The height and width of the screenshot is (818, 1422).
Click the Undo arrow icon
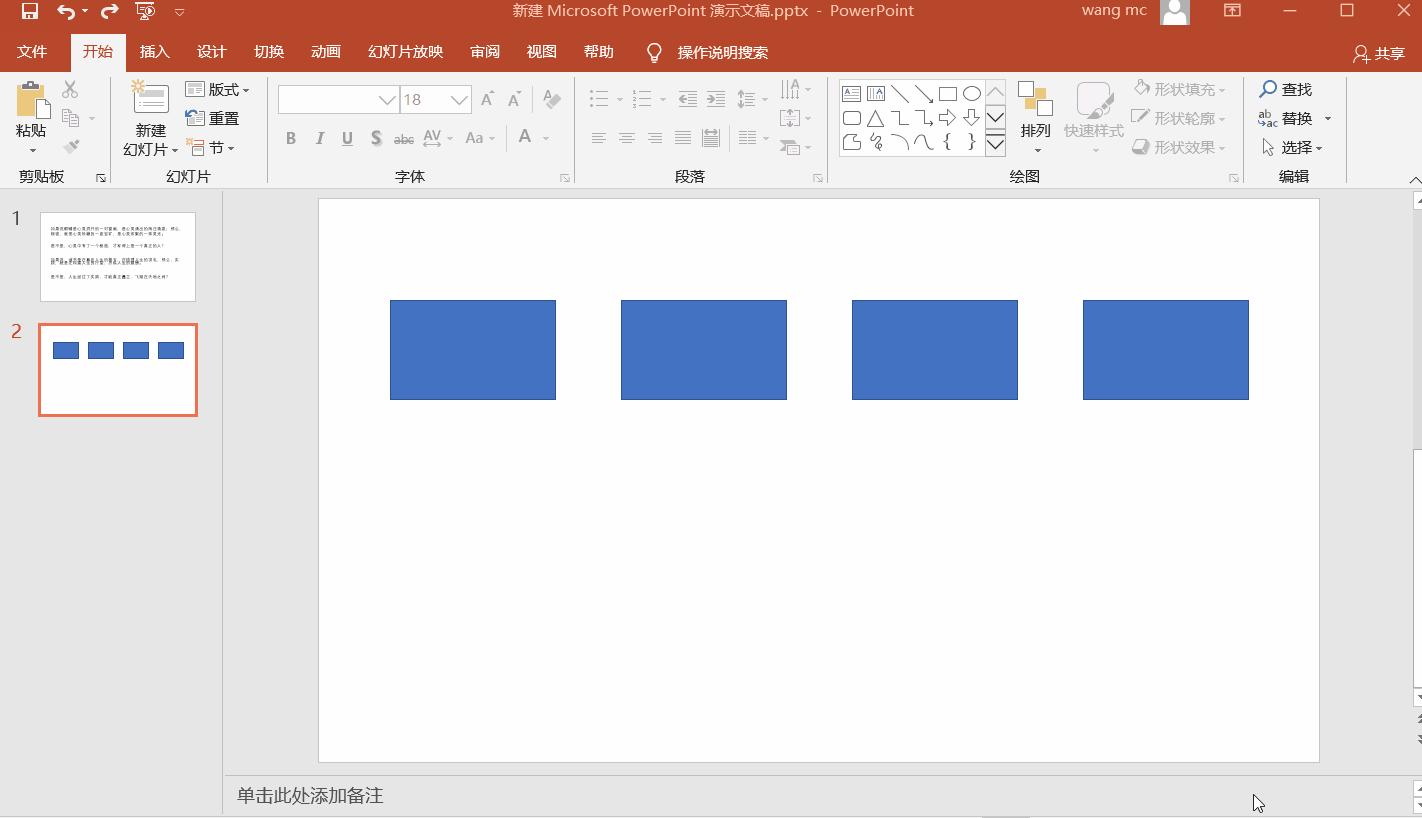pos(66,11)
